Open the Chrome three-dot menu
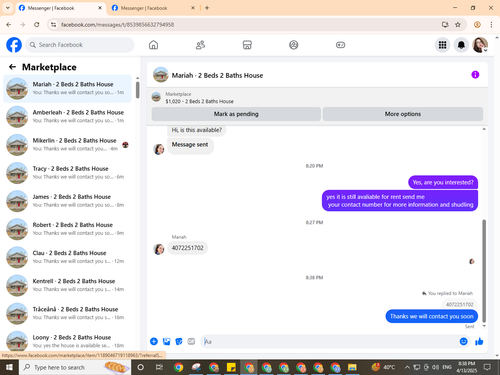 point(491,24)
